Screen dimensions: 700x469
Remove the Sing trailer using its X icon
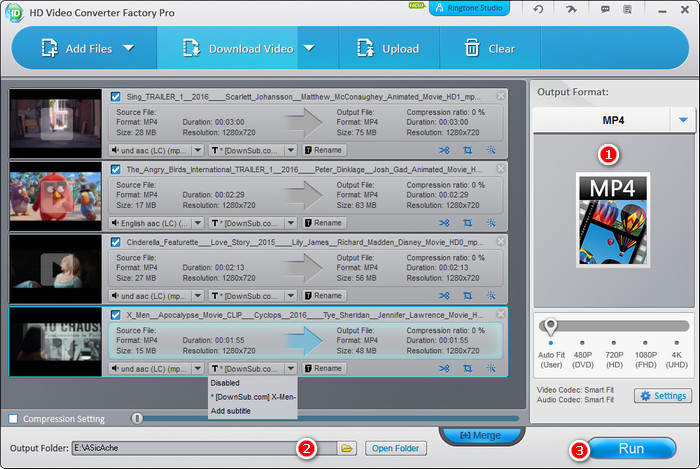click(x=501, y=96)
